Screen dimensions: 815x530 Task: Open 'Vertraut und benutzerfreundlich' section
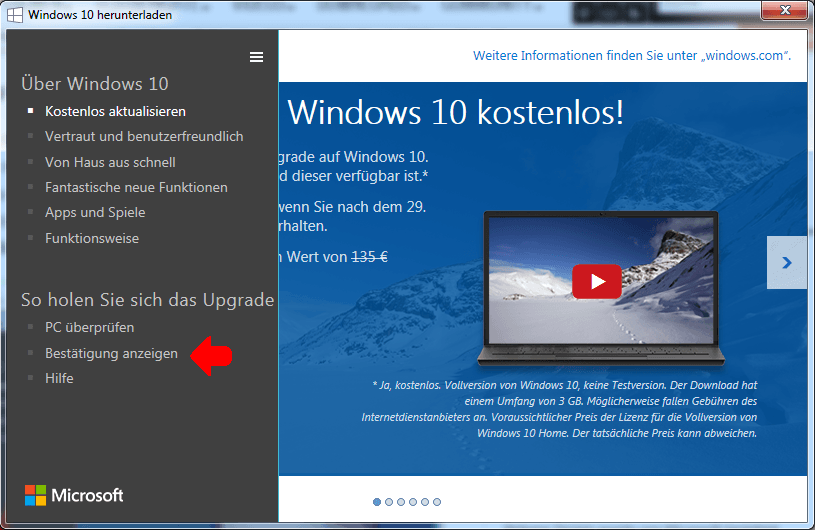(144, 136)
